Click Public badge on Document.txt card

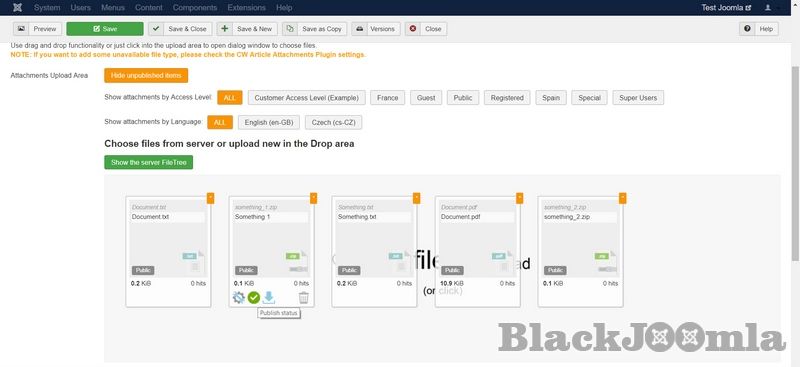coord(143,270)
